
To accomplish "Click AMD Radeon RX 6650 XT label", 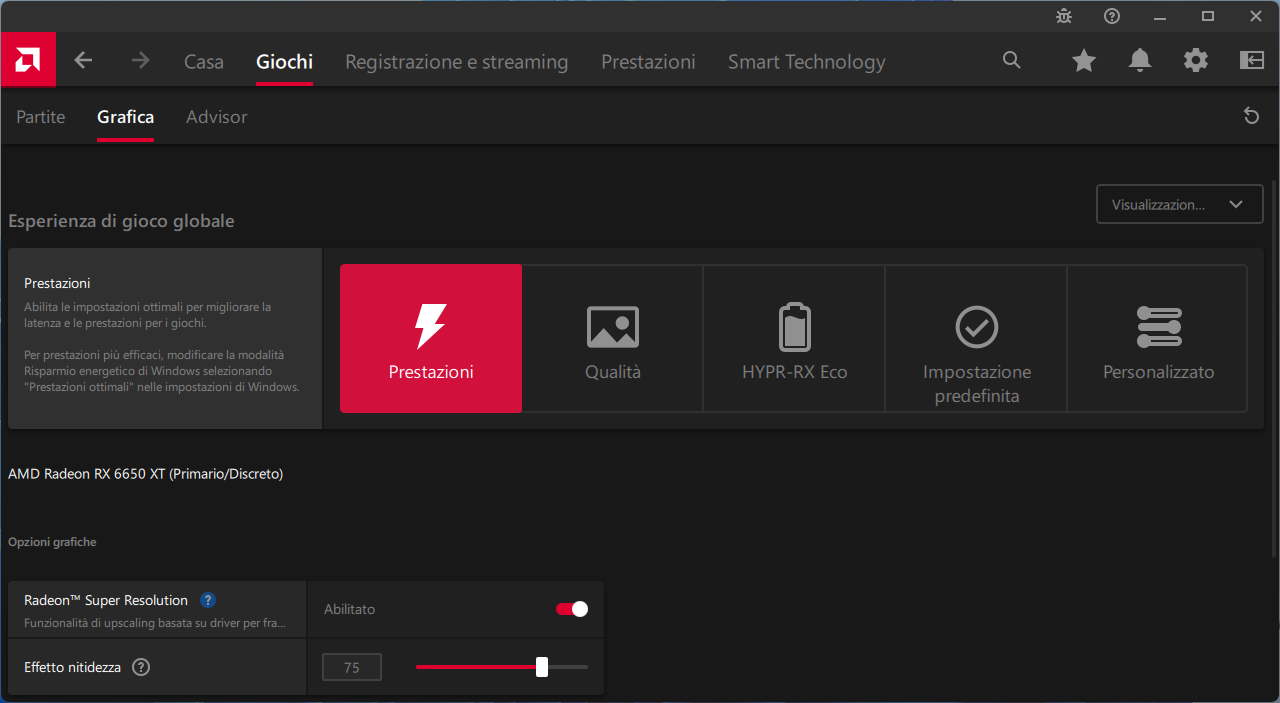I will click(146, 474).
